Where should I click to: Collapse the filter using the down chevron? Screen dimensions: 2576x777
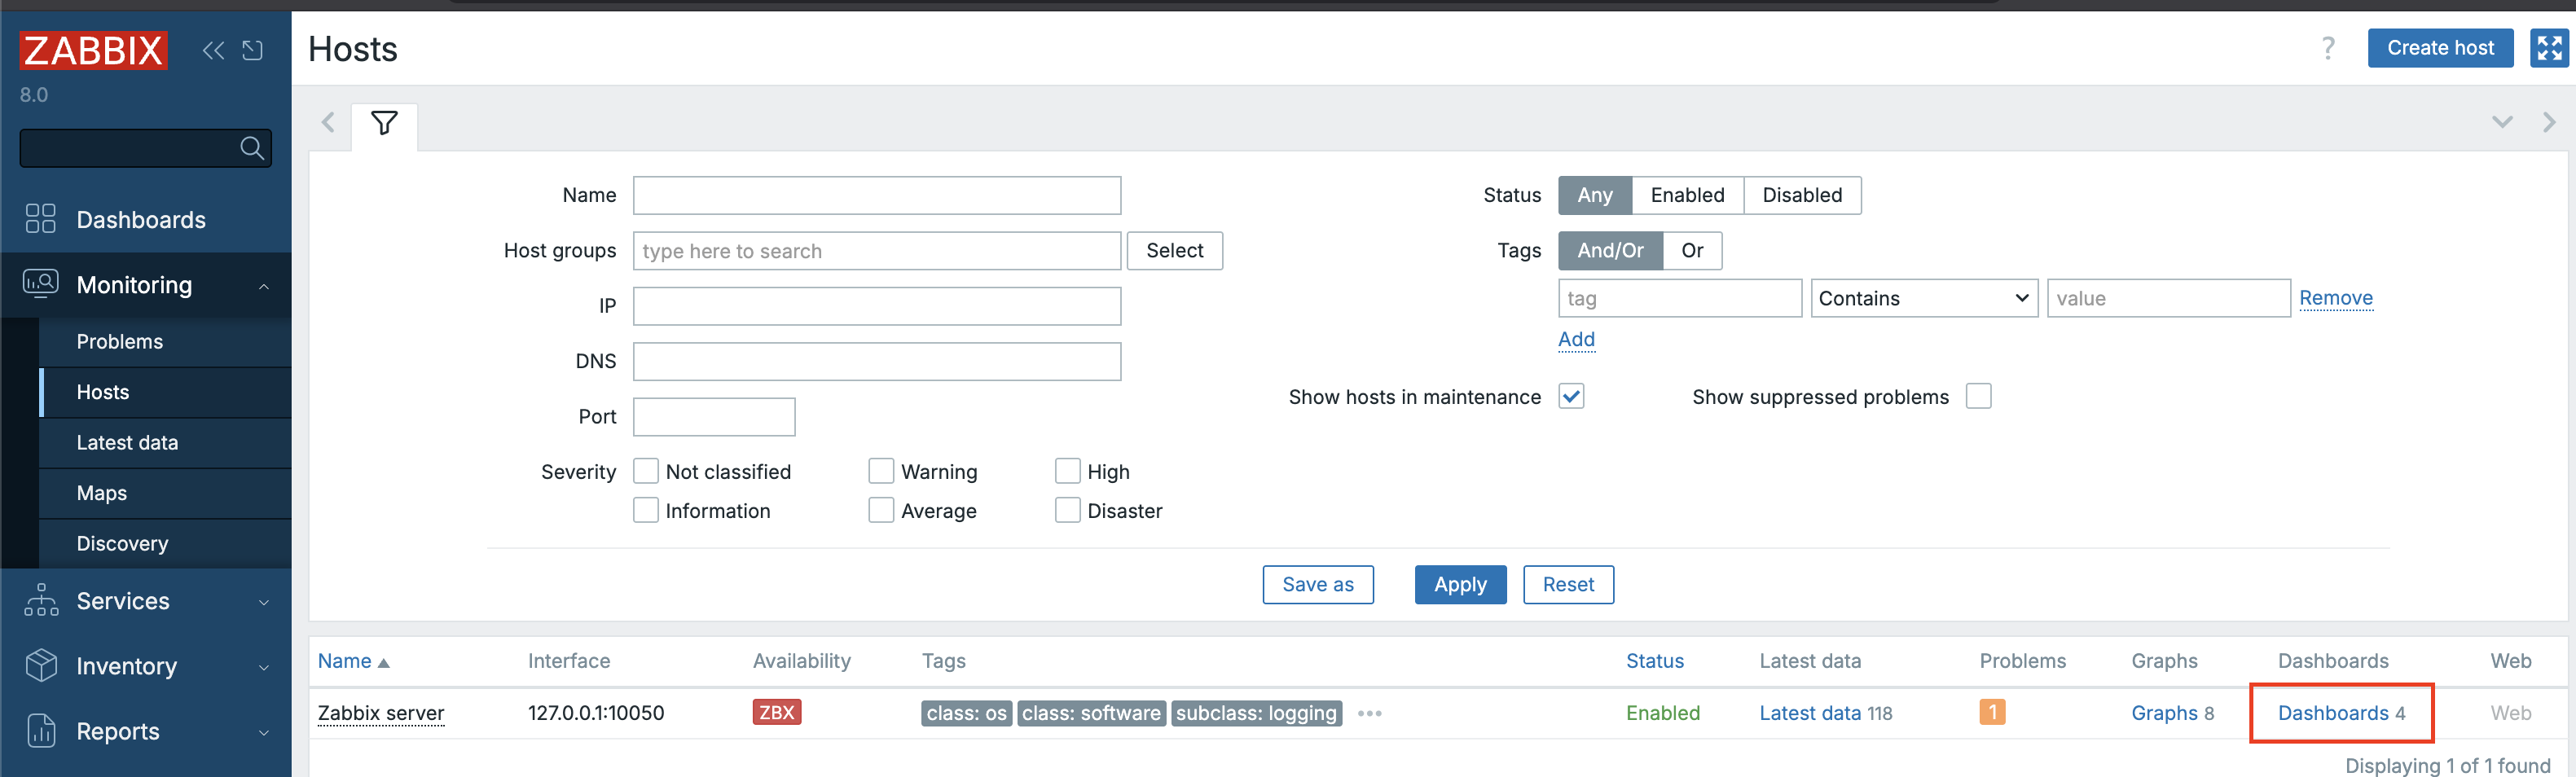pyautogui.click(x=2501, y=122)
